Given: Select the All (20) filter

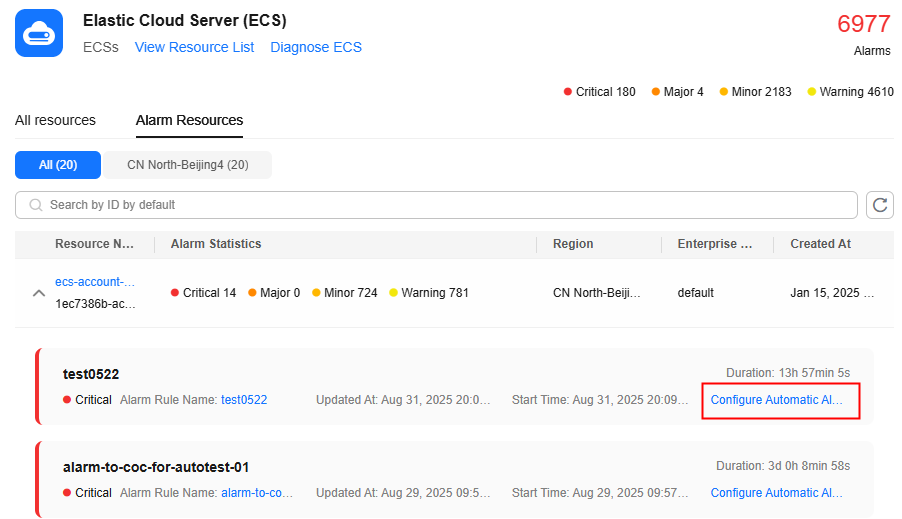Looking at the screenshot, I should (x=58, y=164).
